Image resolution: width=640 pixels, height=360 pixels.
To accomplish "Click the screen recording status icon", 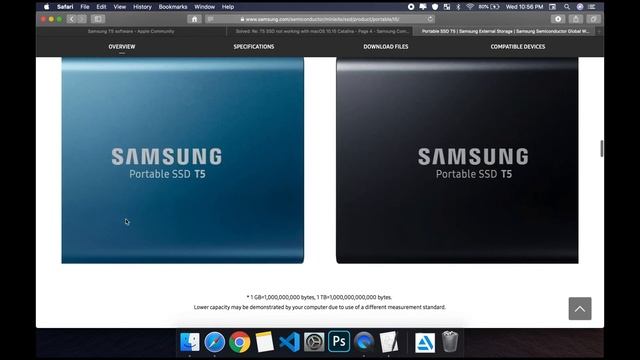I will 411,7.
